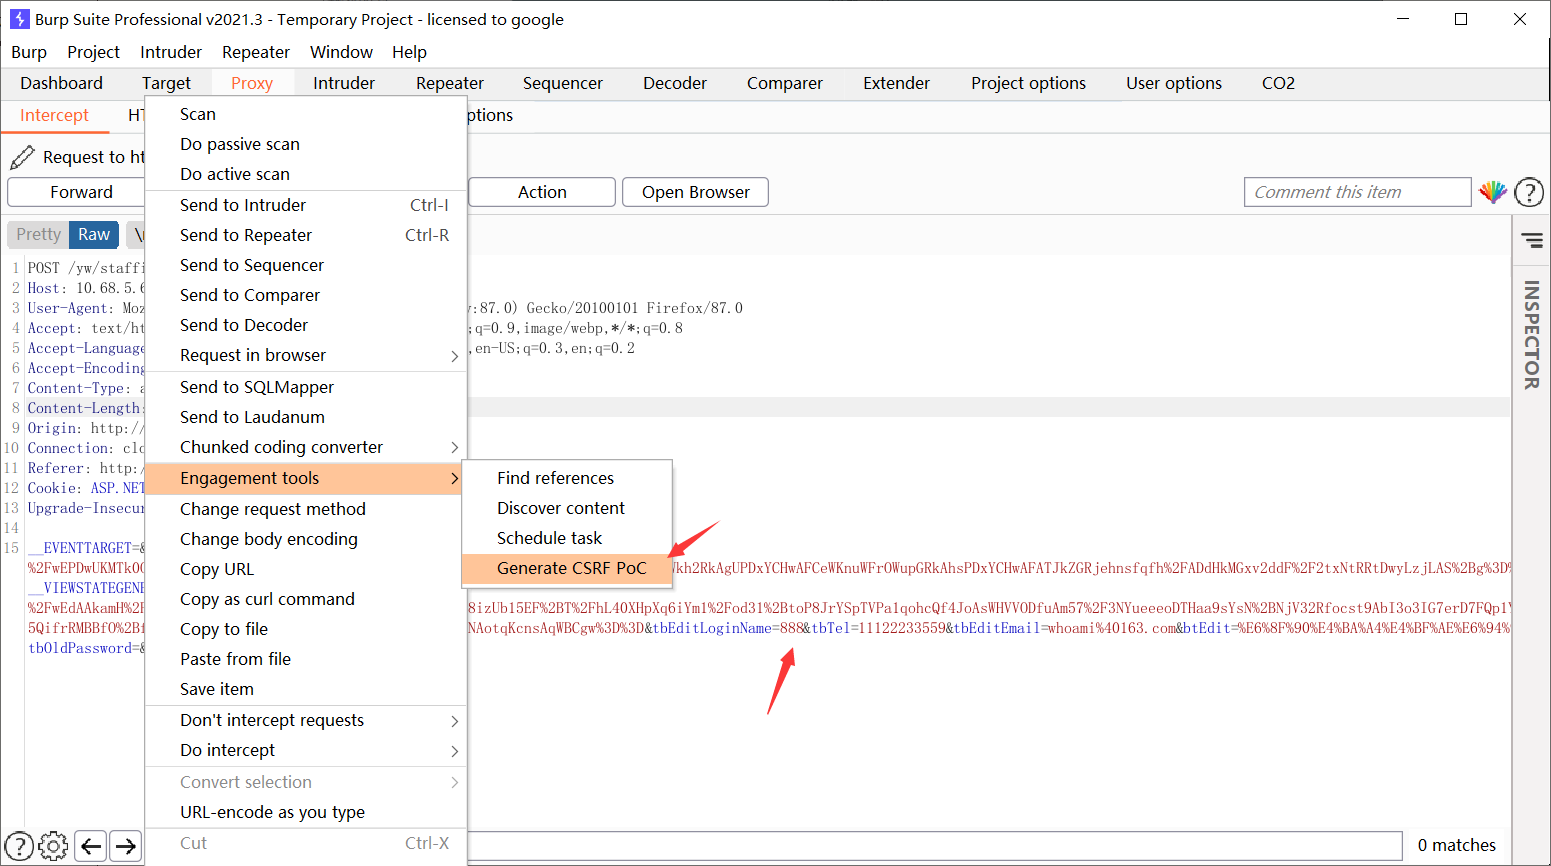This screenshot has height=866, width=1551.
Task: Click the pencil edit icon beside Request to
Action: [22, 157]
